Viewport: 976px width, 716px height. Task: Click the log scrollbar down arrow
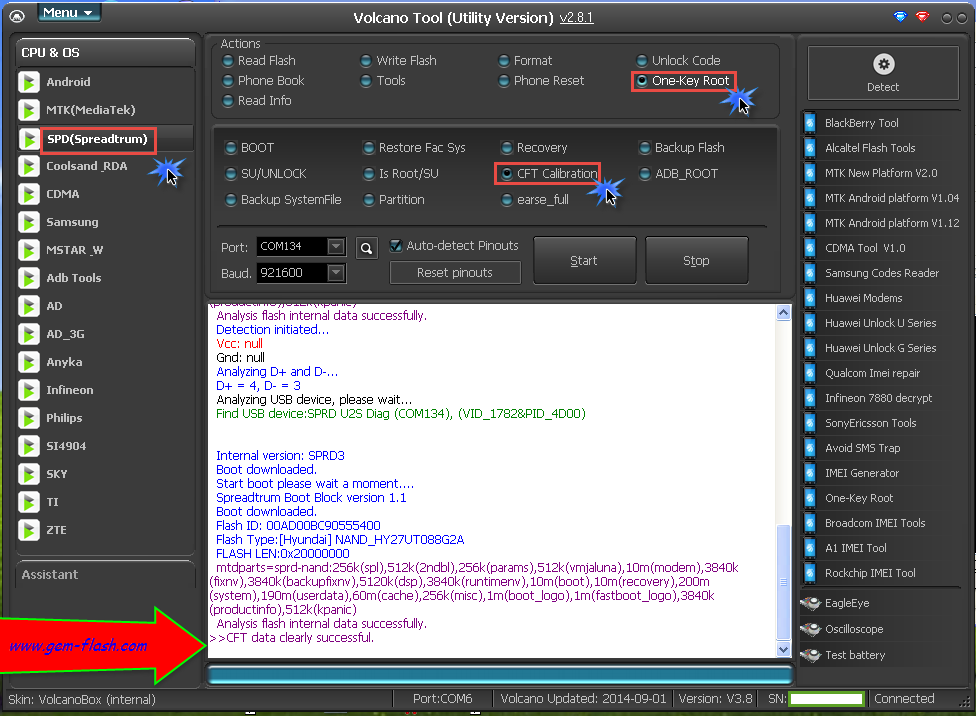pyautogui.click(x=784, y=649)
